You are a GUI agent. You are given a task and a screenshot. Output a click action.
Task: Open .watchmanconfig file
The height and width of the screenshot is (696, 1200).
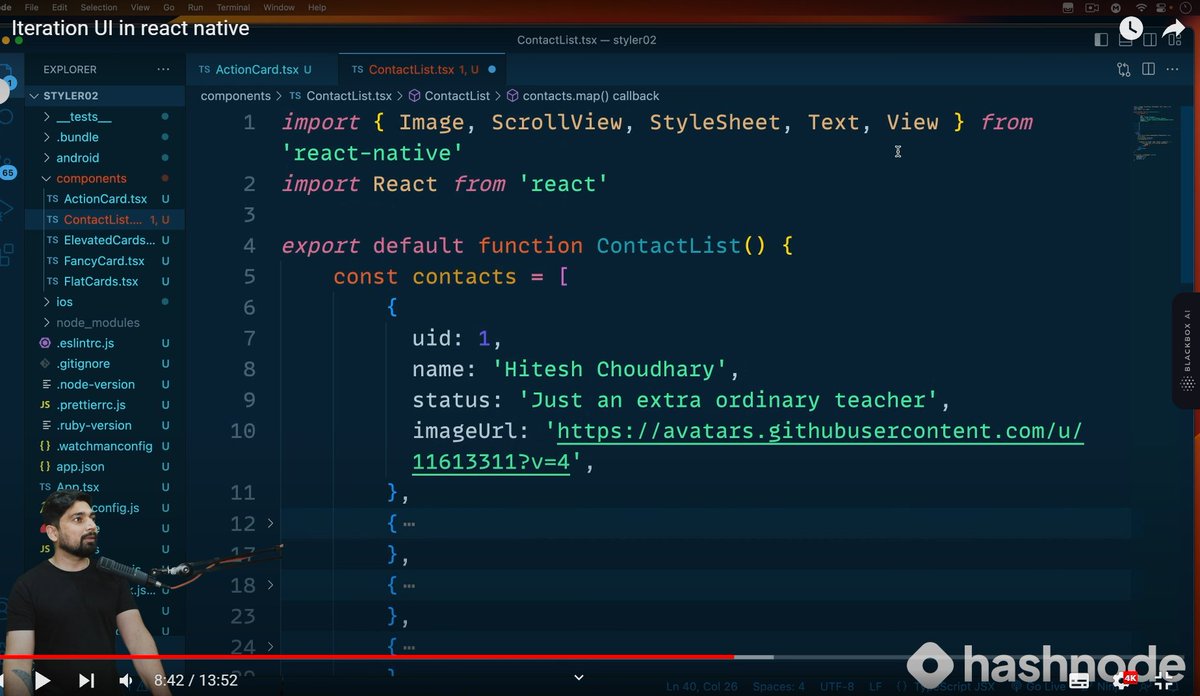point(104,445)
